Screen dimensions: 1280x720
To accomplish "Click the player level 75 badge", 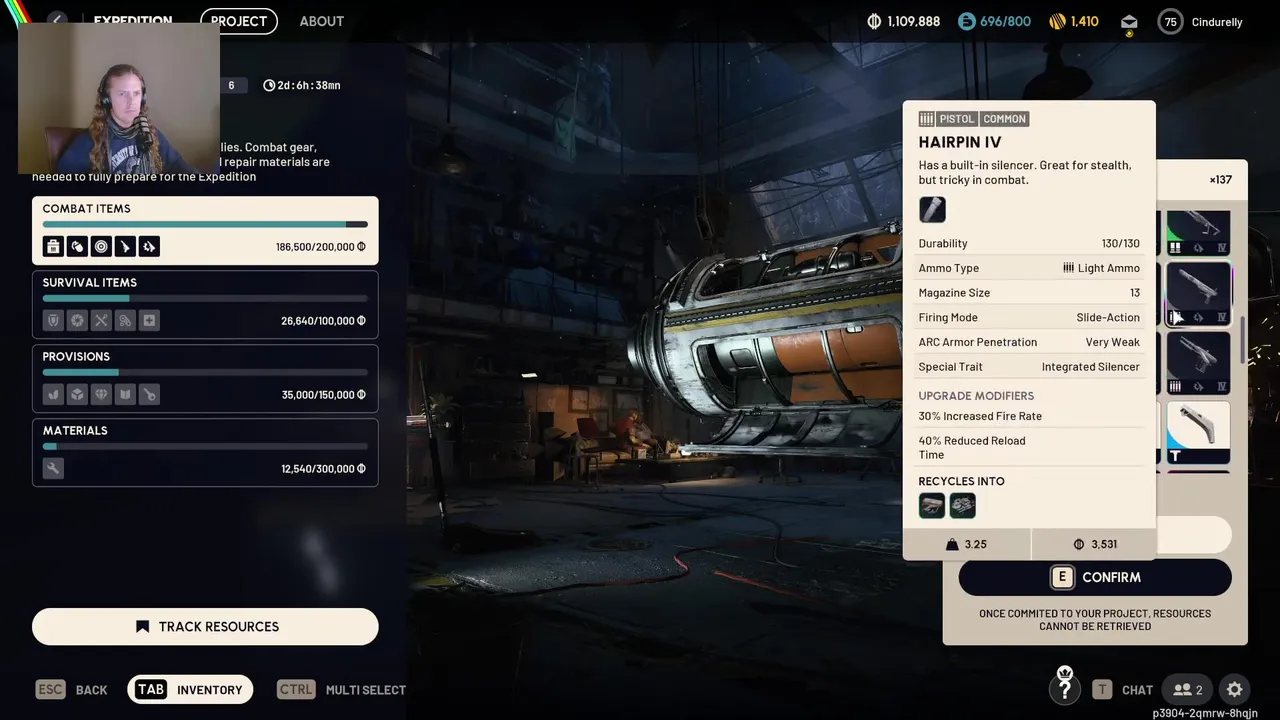I will (x=1170, y=22).
